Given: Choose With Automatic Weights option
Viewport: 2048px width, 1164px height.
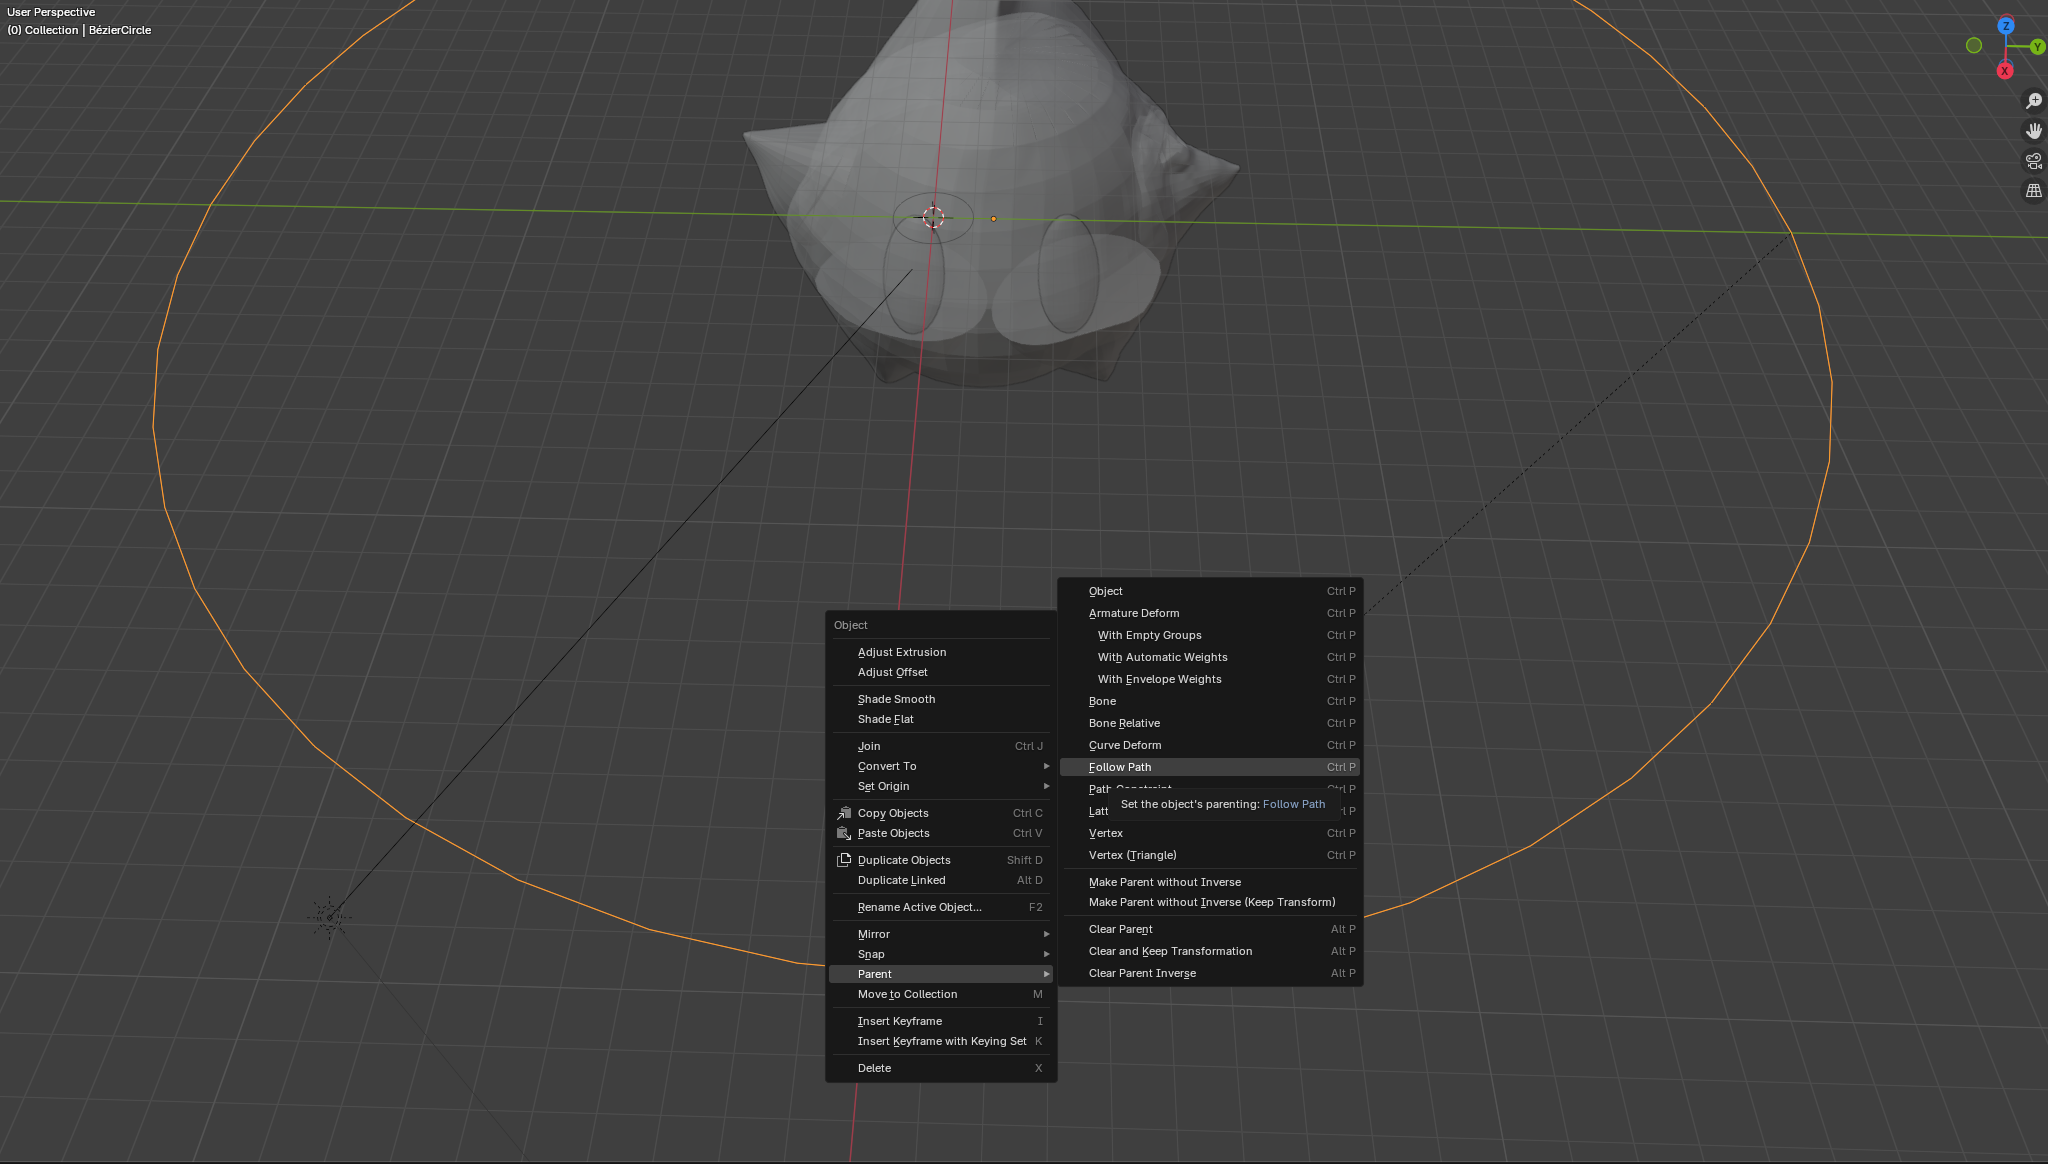Looking at the screenshot, I should pyautogui.click(x=1162, y=657).
